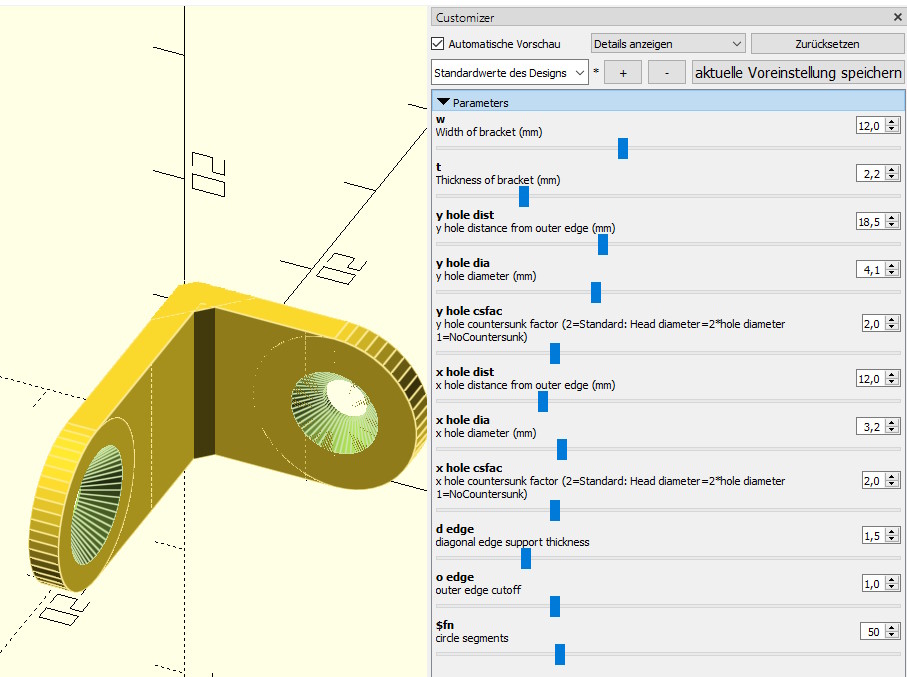Image resolution: width=907 pixels, height=677 pixels.
Task: Click the Zurücksetzen button
Action: [827, 43]
